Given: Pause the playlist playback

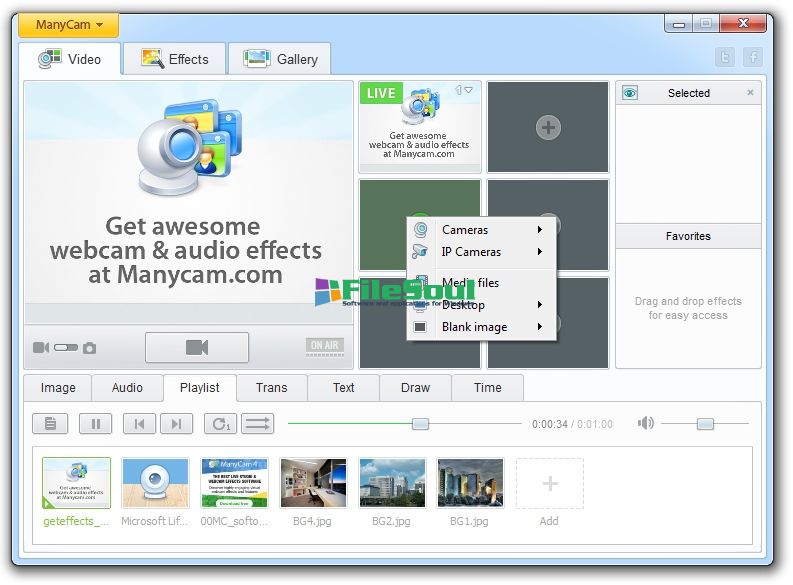Looking at the screenshot, I should point(95,424).
